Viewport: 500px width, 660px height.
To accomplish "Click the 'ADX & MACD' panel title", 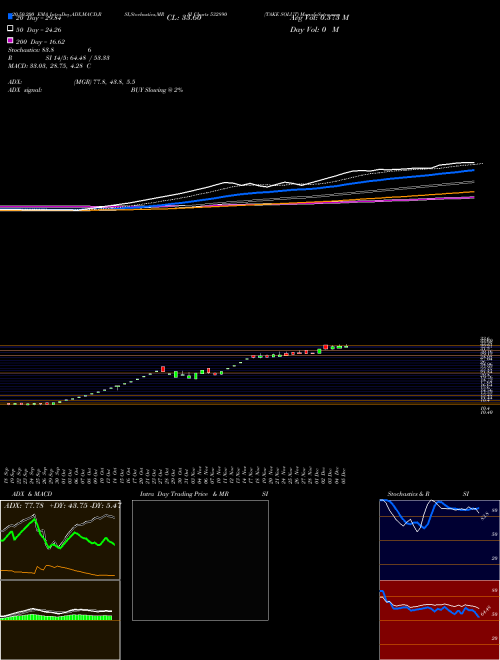I will pos(30,494).
